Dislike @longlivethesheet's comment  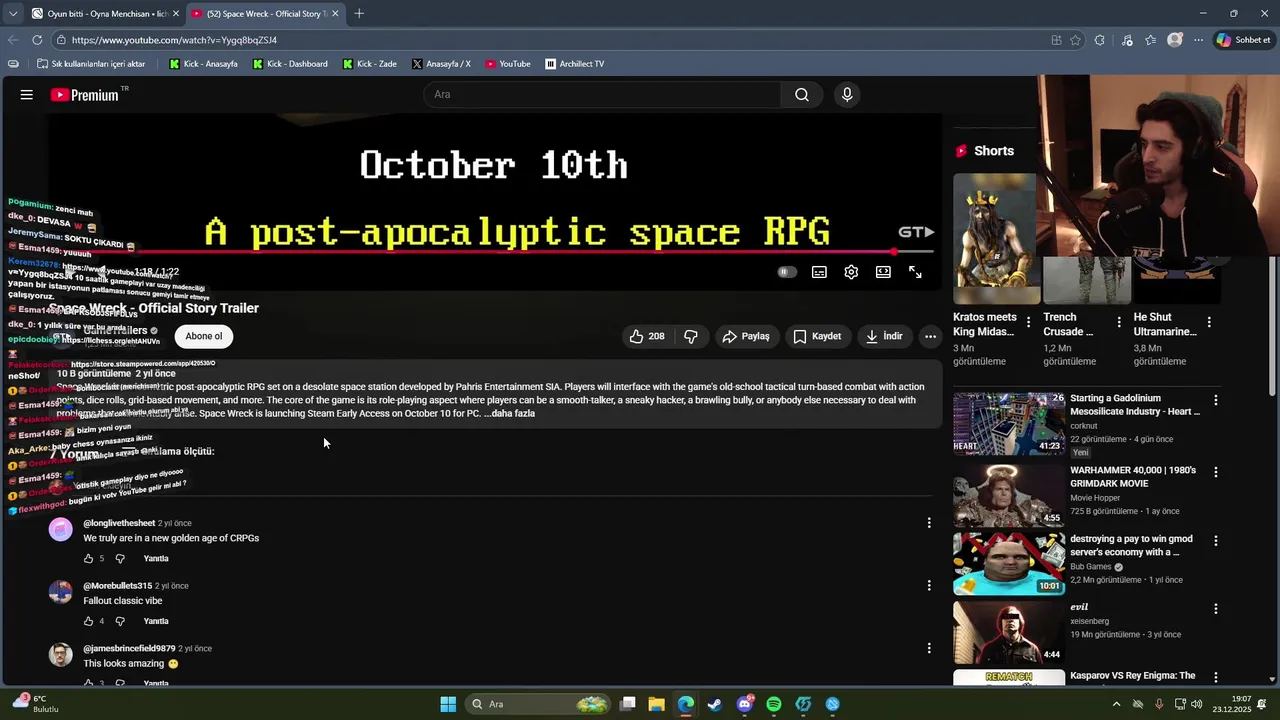tap(120, 558)
